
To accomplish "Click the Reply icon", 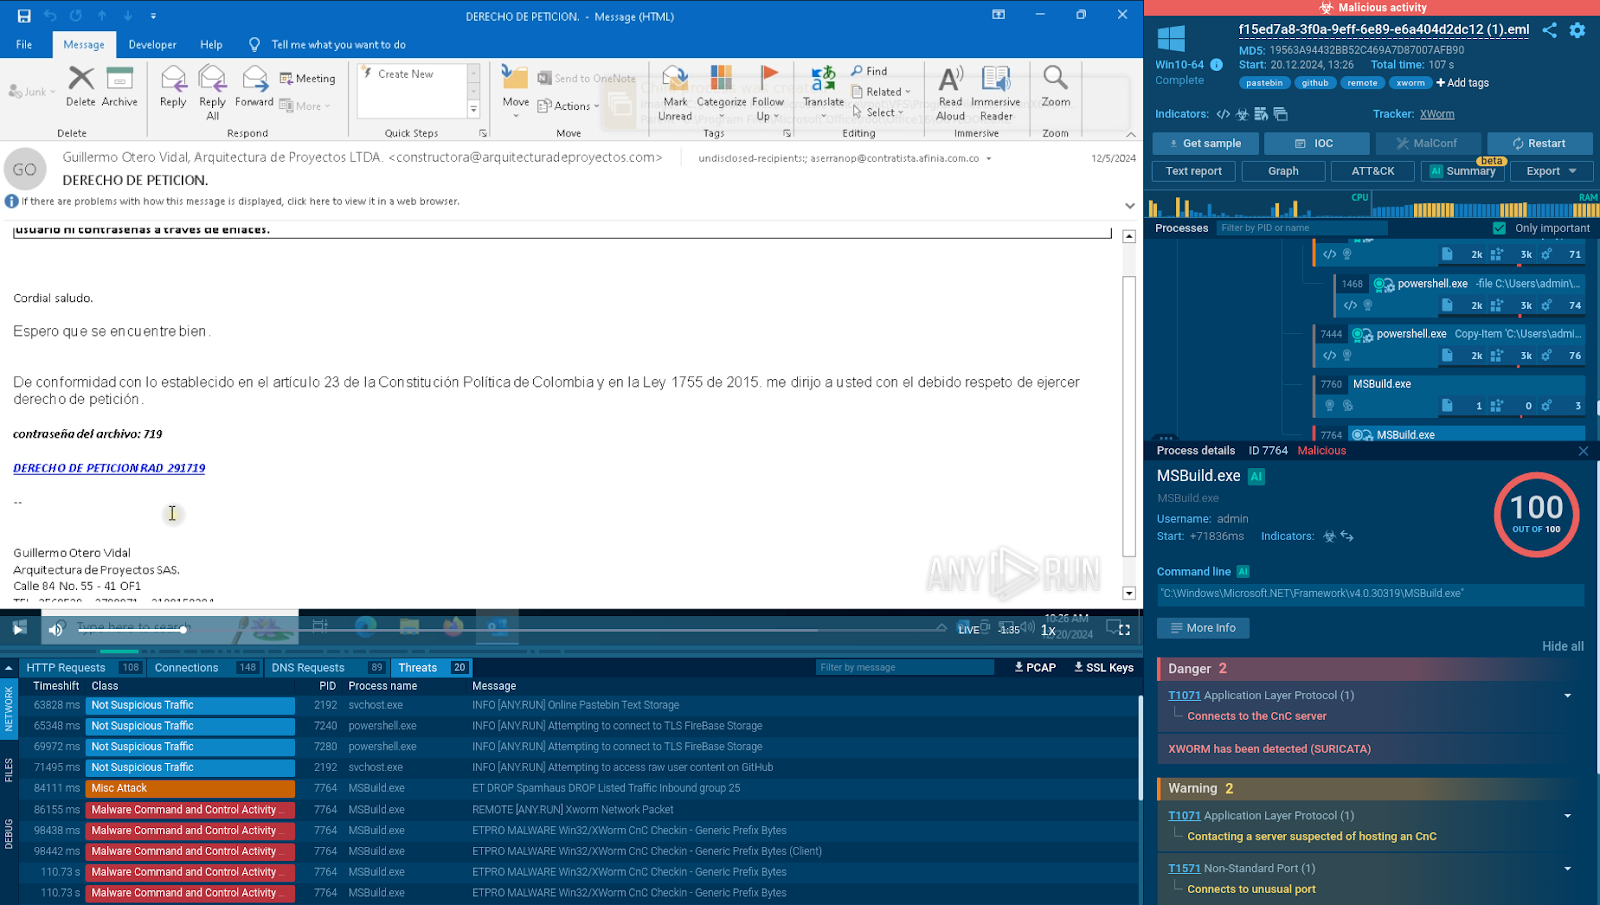I will pyautogui.click(x=173, y=78).
